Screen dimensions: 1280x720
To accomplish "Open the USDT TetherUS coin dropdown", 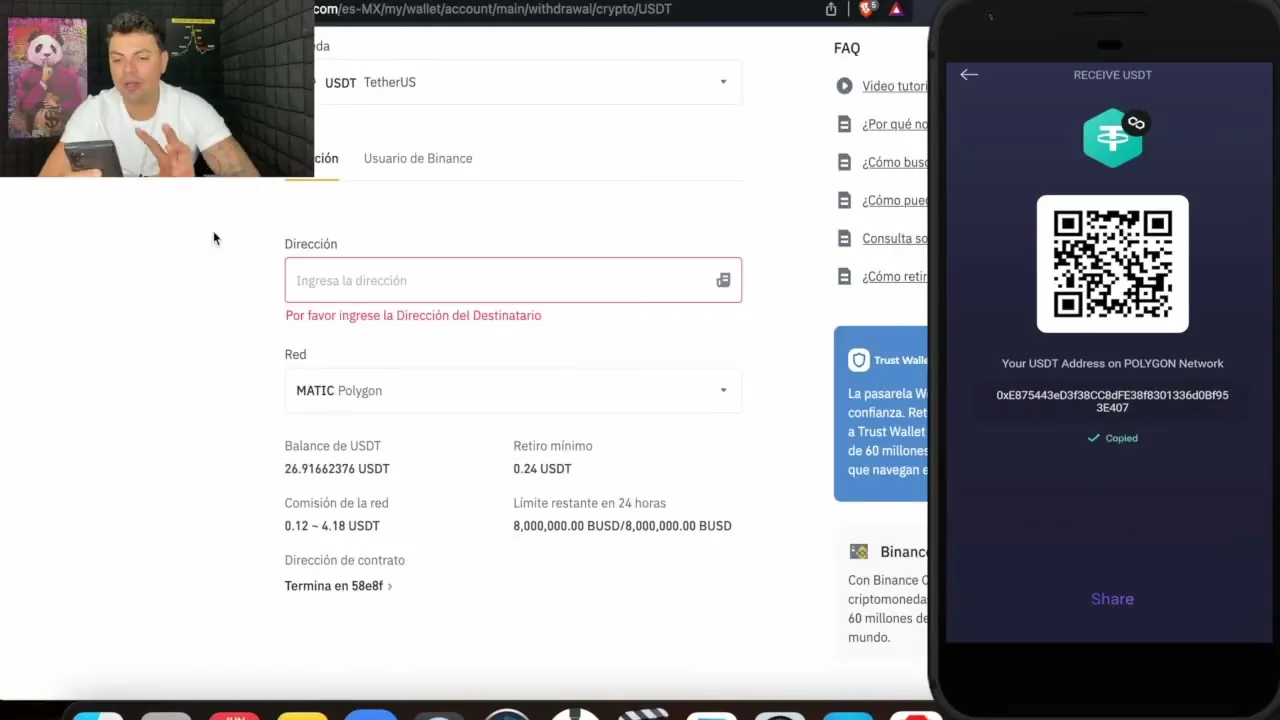I will point(527,82).
